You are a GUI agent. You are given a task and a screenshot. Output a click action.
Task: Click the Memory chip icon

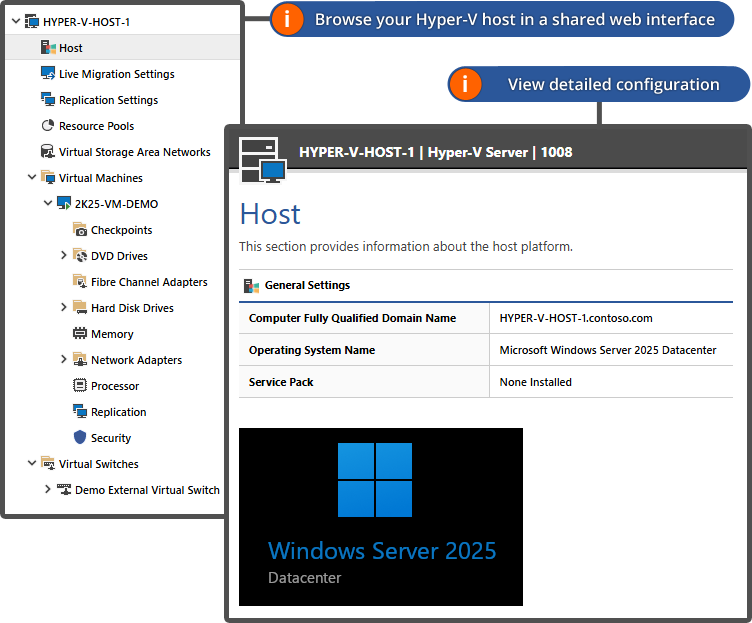(80, 333)
